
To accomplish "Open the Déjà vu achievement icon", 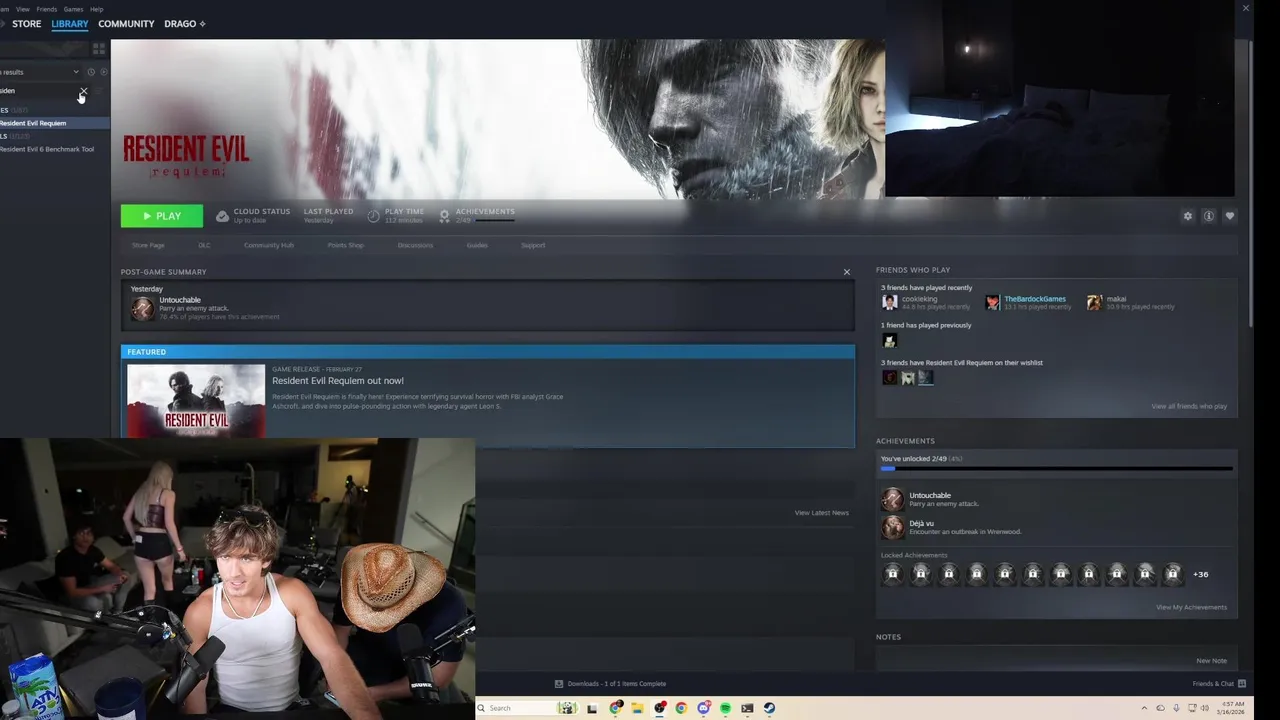I will pyautogui.click(x=892, y=527).
